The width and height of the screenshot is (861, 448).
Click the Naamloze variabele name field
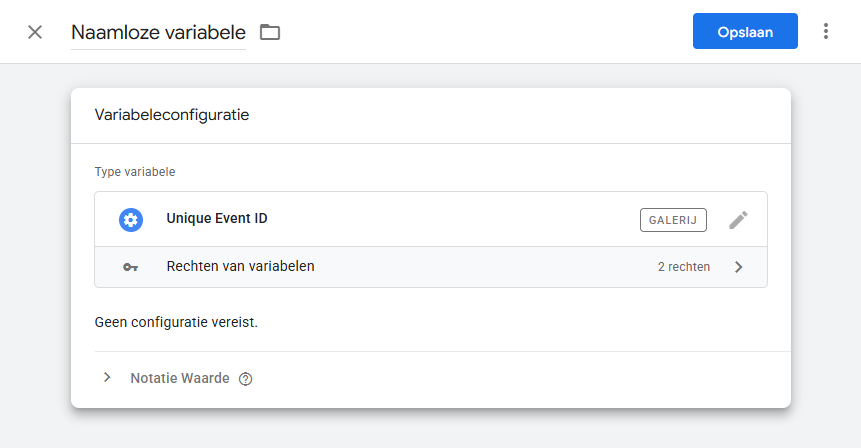(x=158, y=32)
